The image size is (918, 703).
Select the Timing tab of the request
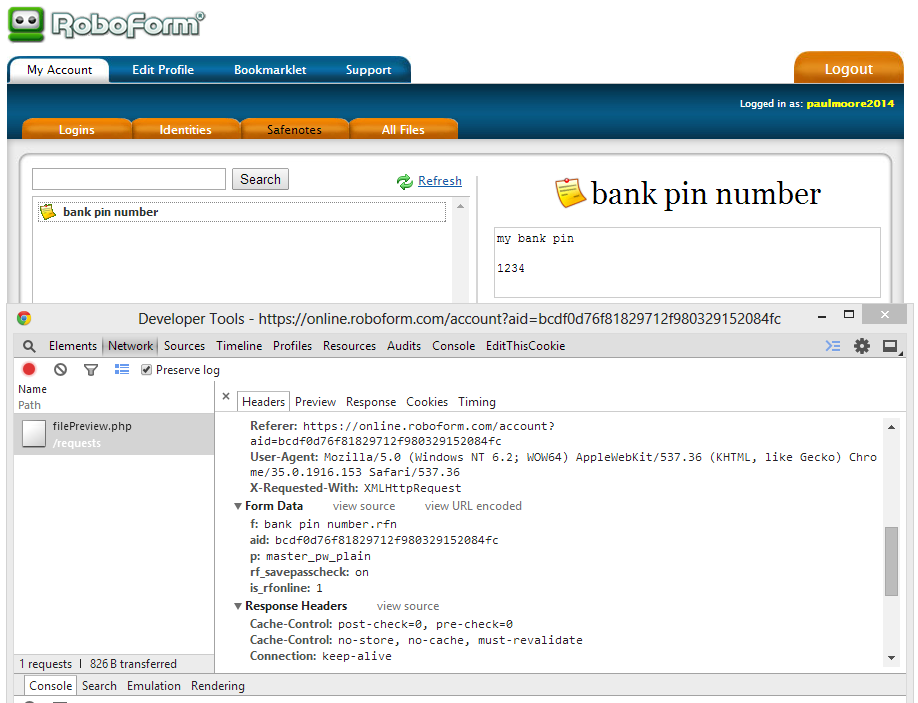point(477,402)
